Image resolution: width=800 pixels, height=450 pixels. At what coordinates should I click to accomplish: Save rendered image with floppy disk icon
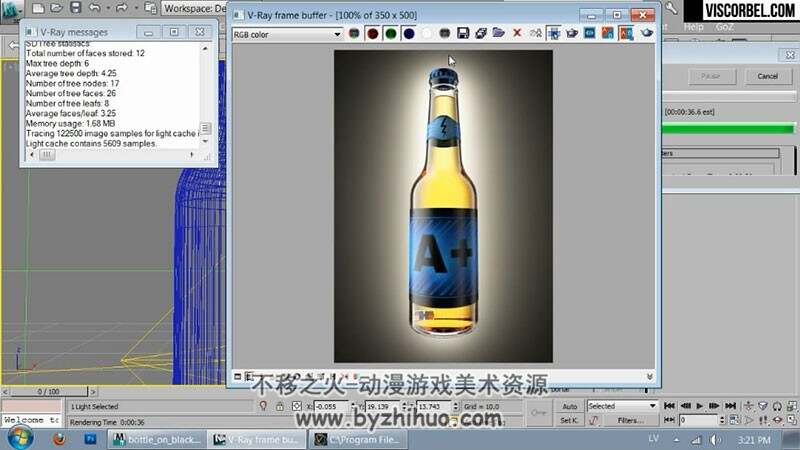click(x=463, y=34)
